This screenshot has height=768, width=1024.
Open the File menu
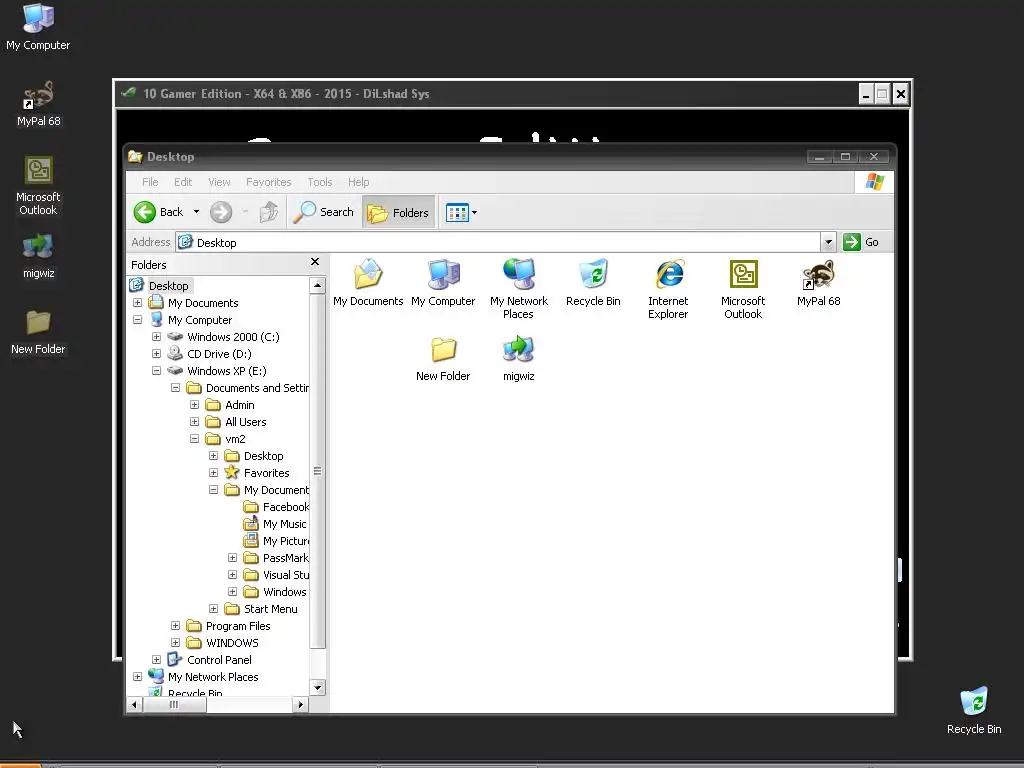click(150, 182)
